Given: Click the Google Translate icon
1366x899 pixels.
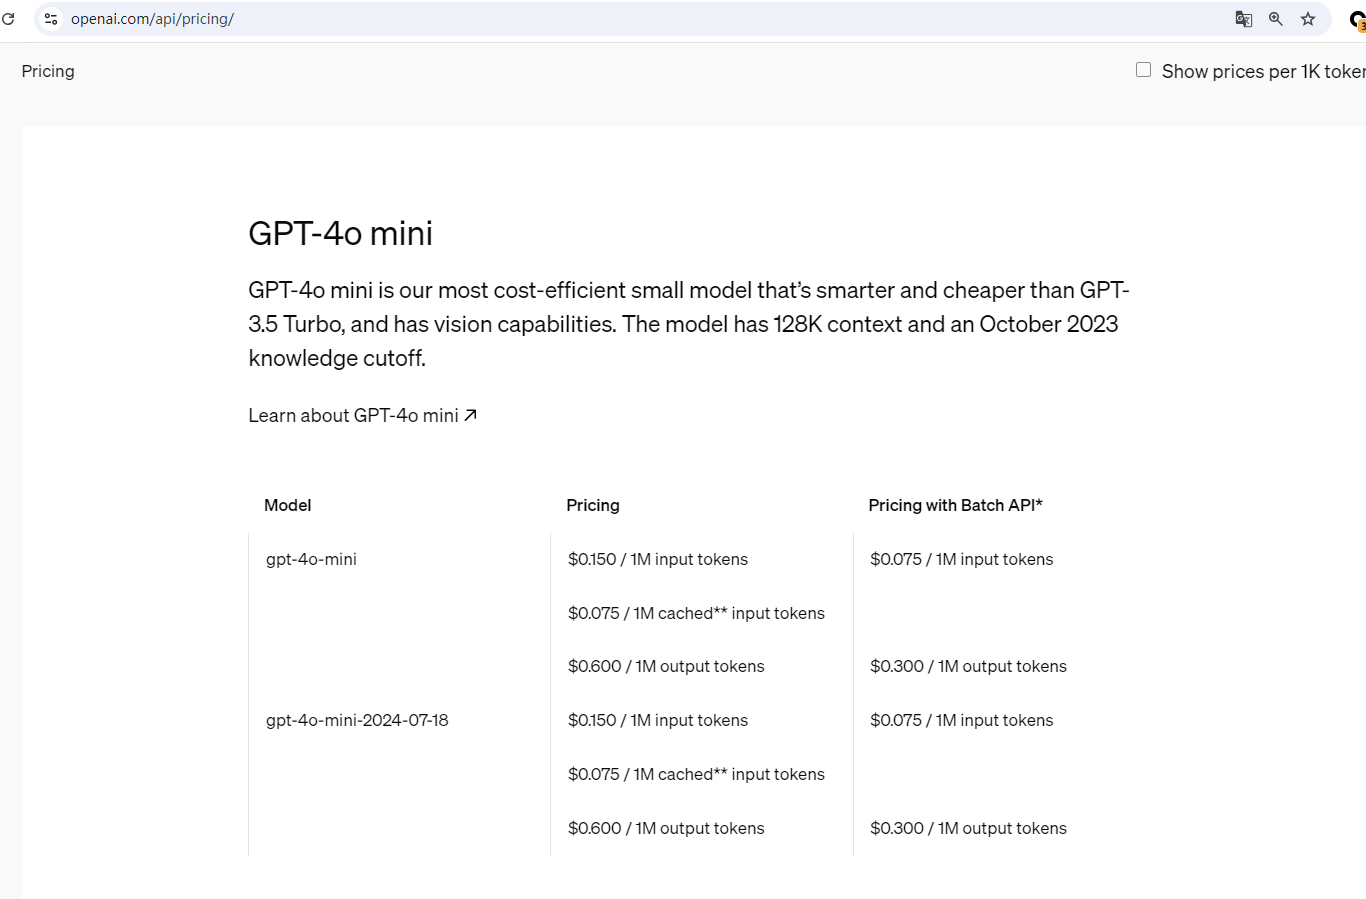Looking at the screenshot, I should coord(1244,19).
